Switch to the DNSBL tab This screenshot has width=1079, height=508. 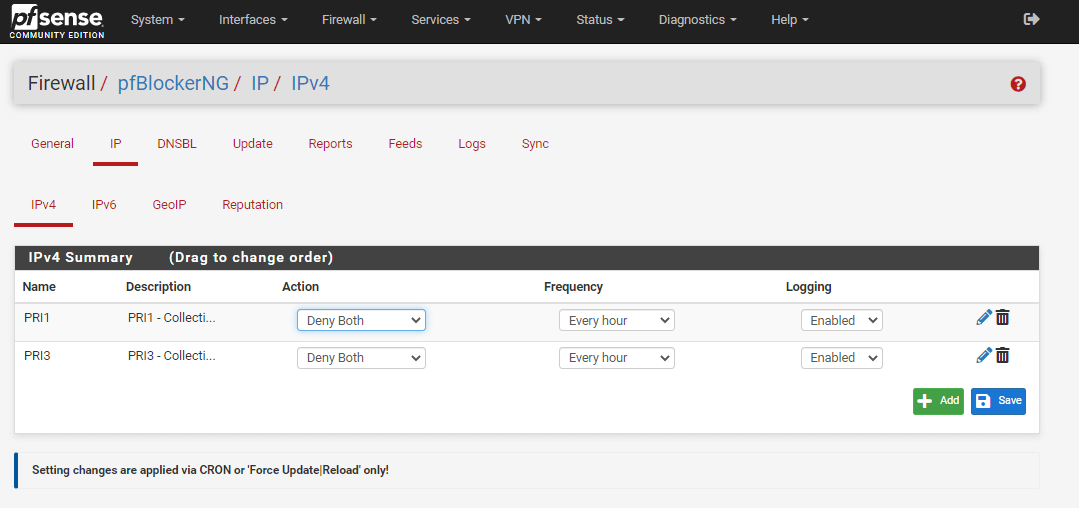click(x=177, y=144)
